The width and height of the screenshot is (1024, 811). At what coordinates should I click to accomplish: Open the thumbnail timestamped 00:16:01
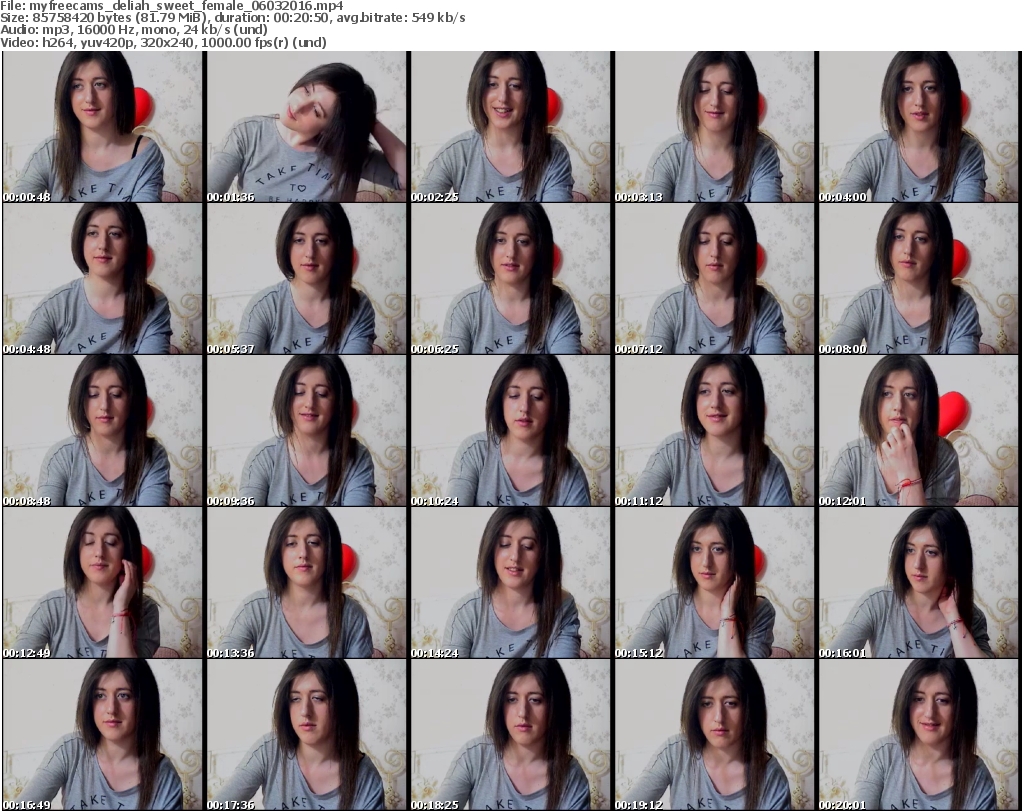[919, 582]
